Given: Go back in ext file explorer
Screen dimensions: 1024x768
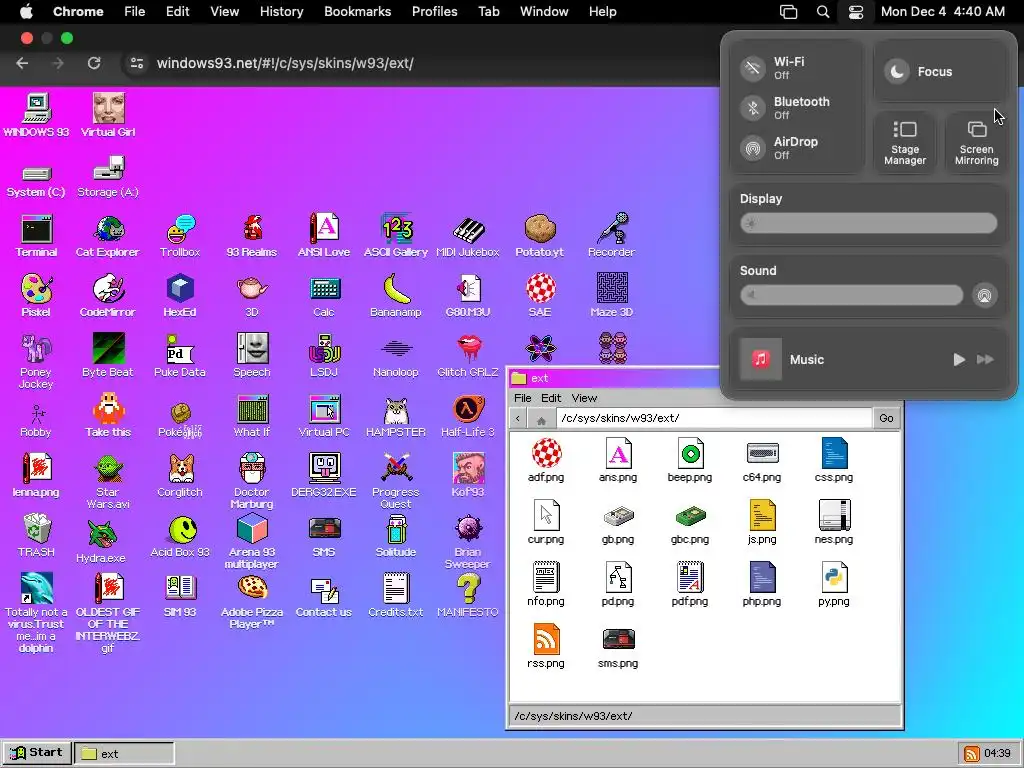Looking at the screenshot, I should point(518,419).
